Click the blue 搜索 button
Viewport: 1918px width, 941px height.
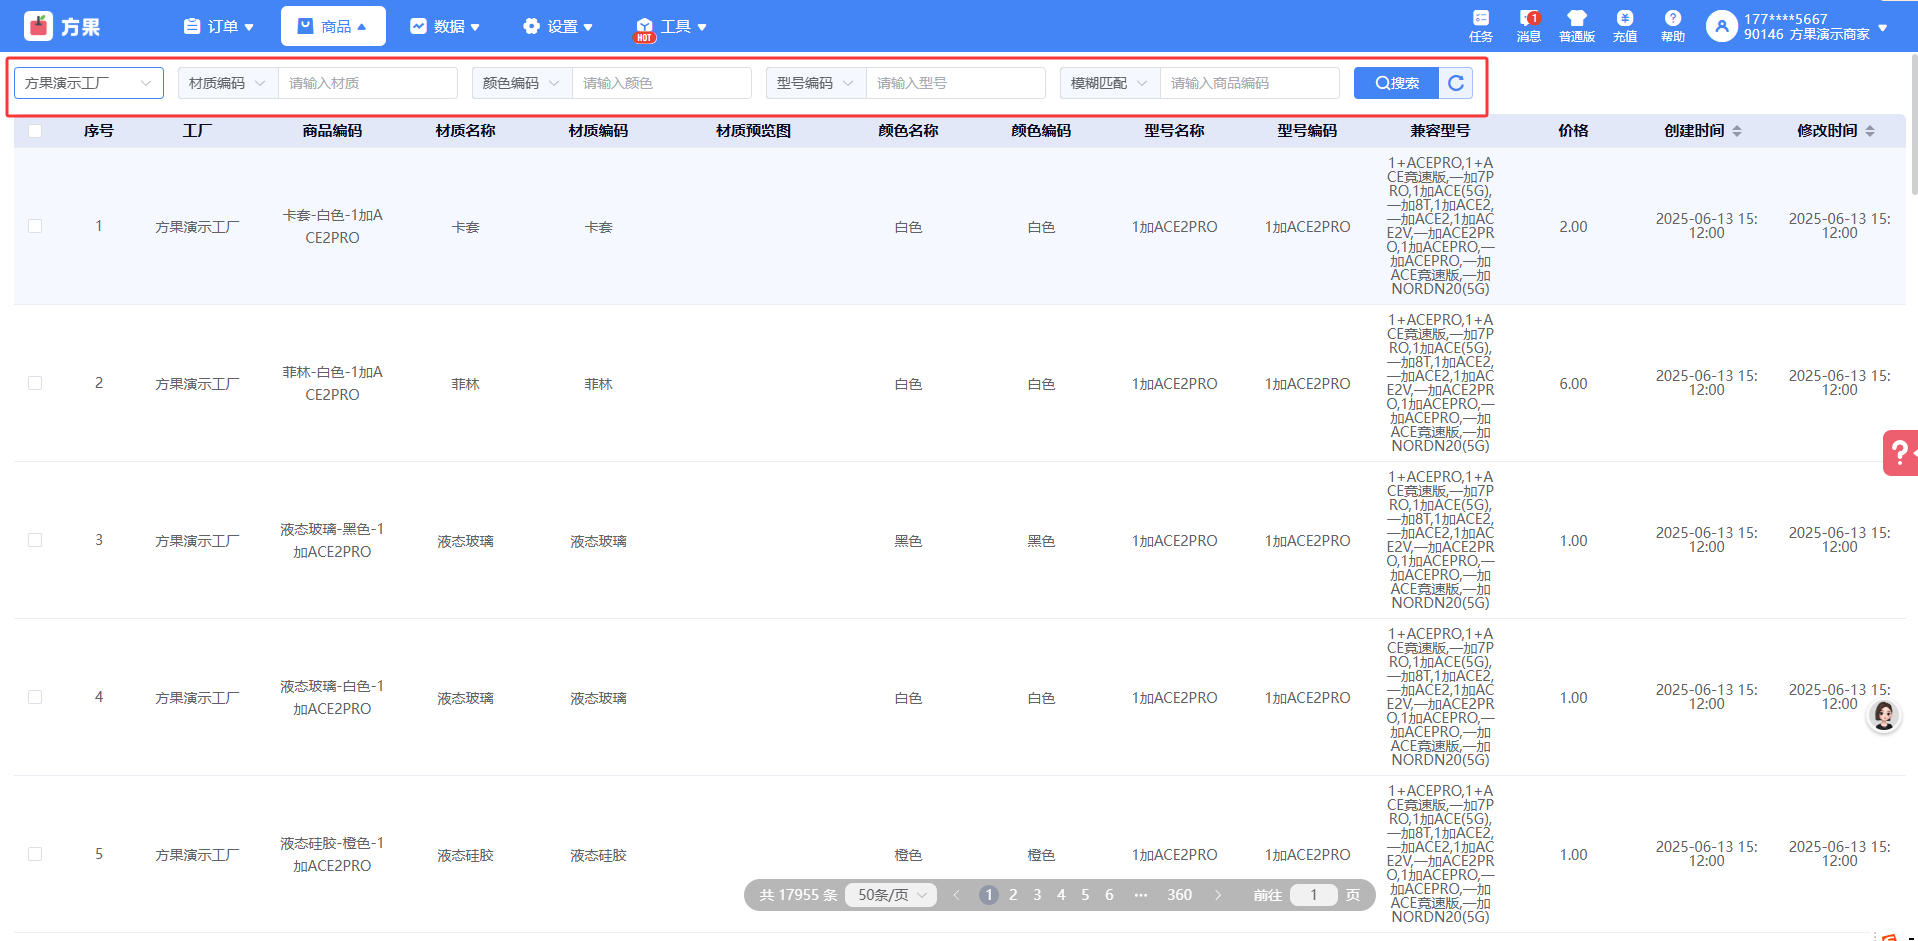1396,83
